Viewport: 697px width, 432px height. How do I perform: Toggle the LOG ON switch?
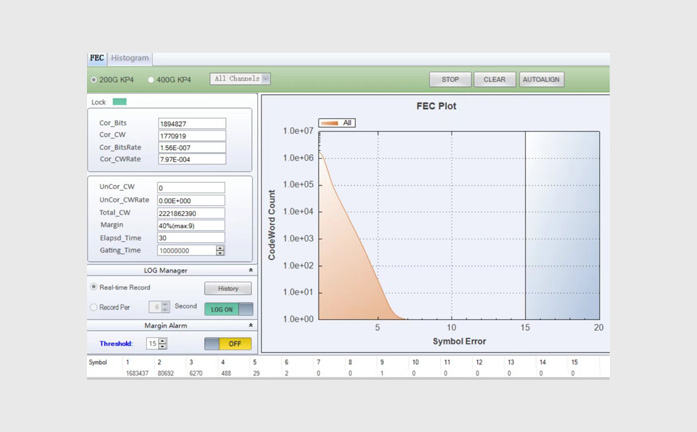point(228,309)
